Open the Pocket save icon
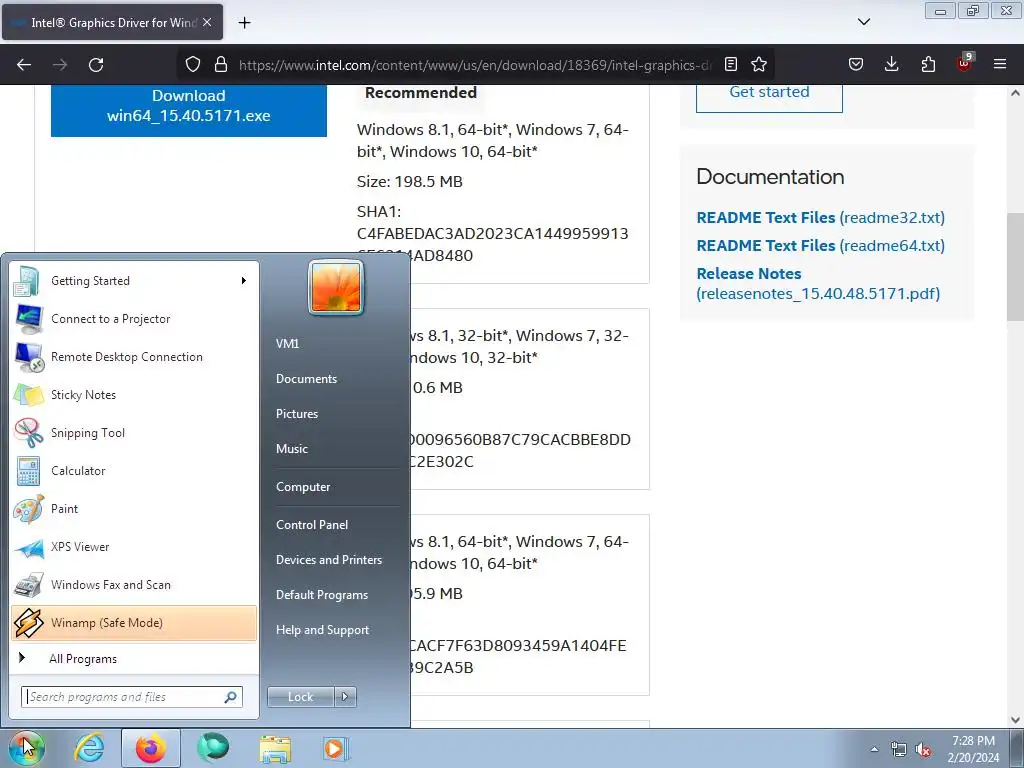The image size is (1024, 768). (856, 65)
